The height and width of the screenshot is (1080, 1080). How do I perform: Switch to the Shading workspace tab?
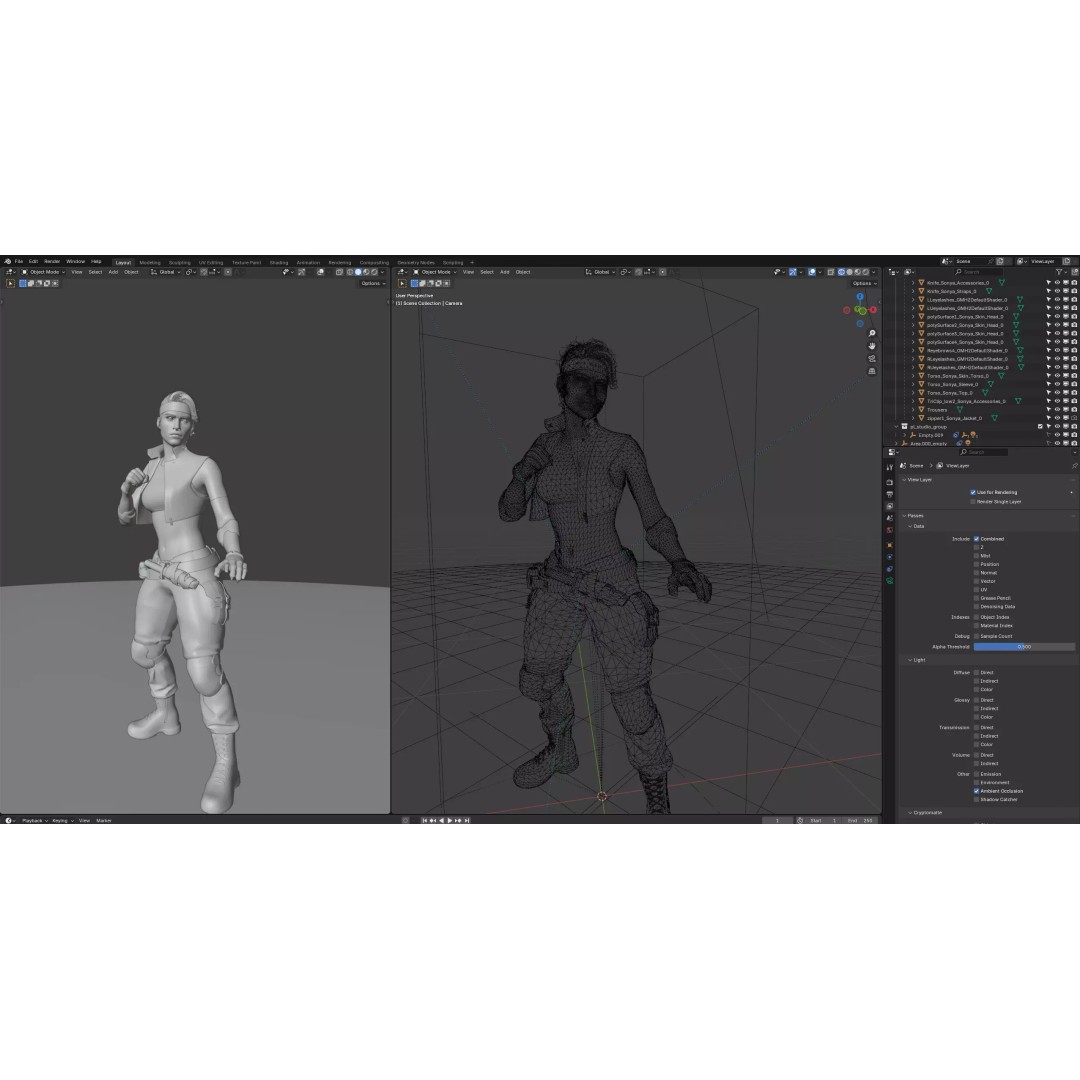click(279, 262)
